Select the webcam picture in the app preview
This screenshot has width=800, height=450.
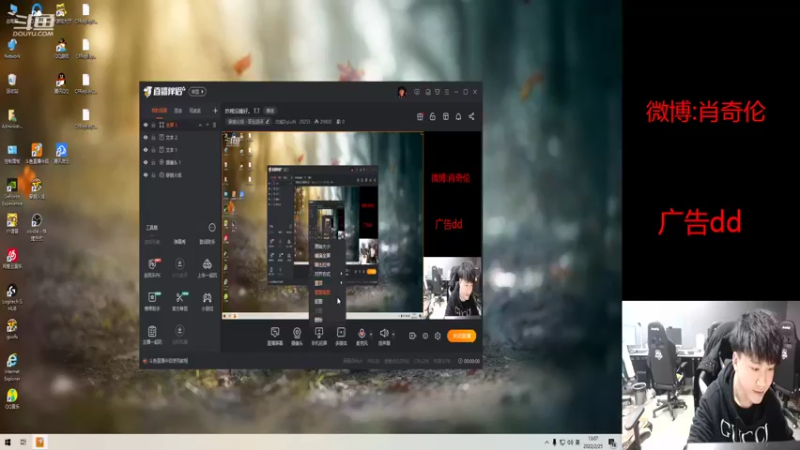tap(452, 288)
